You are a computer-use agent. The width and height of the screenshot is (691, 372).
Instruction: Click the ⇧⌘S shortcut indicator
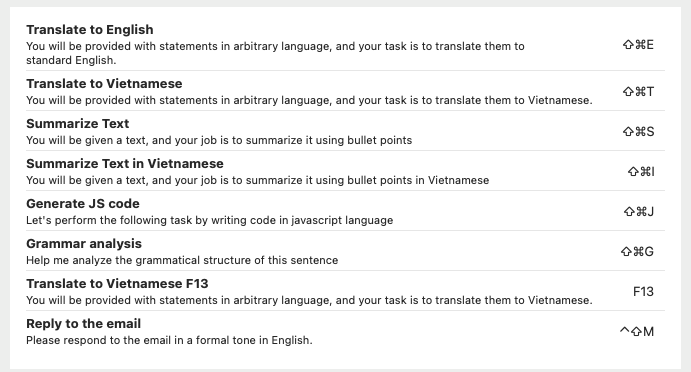pyautogui.click(x=638, y=131)
